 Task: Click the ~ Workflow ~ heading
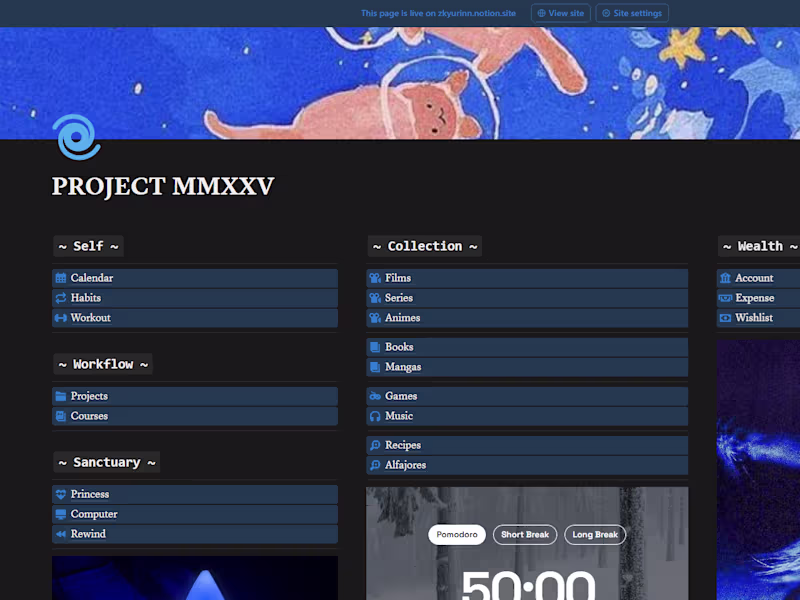[x=103, y=364]
